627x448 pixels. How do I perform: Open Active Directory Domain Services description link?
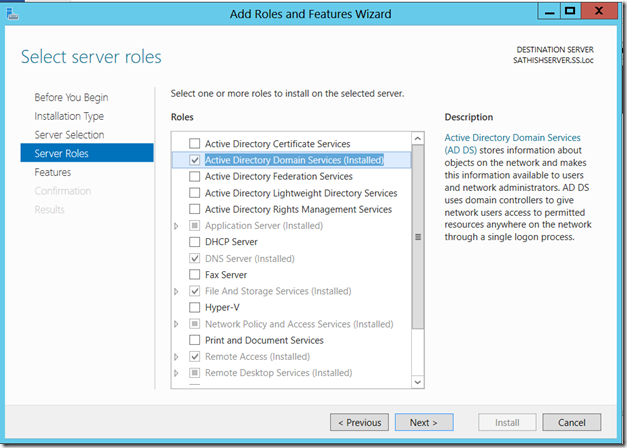[x=512, y=144]
